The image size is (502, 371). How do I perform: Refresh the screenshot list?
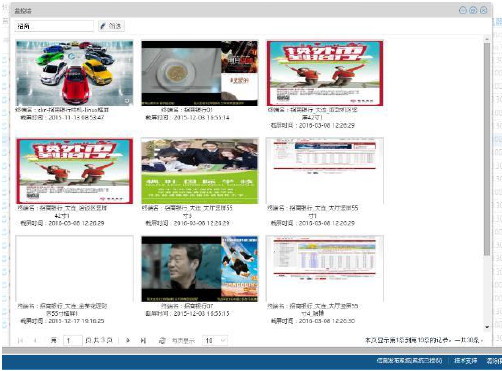click(x=162, y=340)
